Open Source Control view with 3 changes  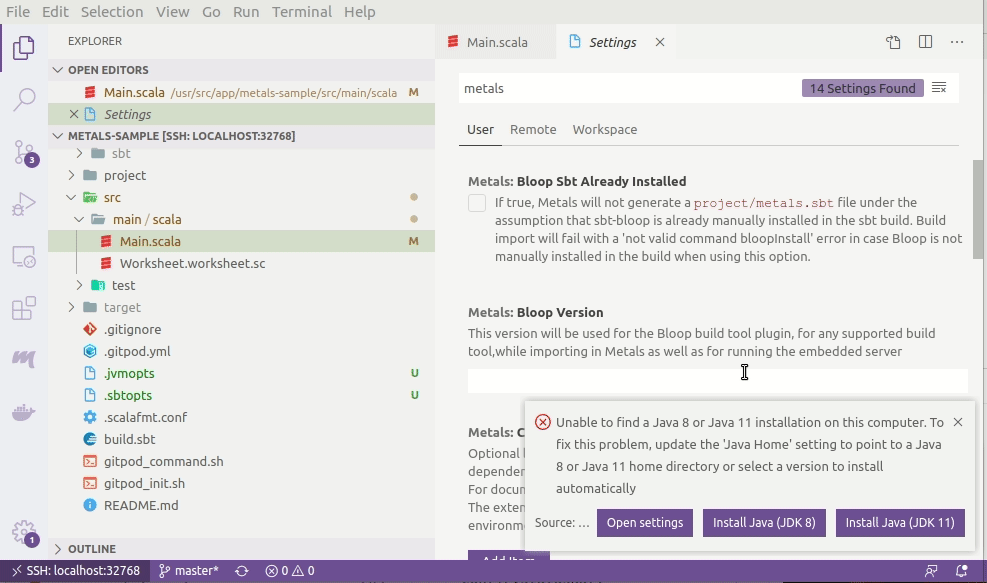25,152
